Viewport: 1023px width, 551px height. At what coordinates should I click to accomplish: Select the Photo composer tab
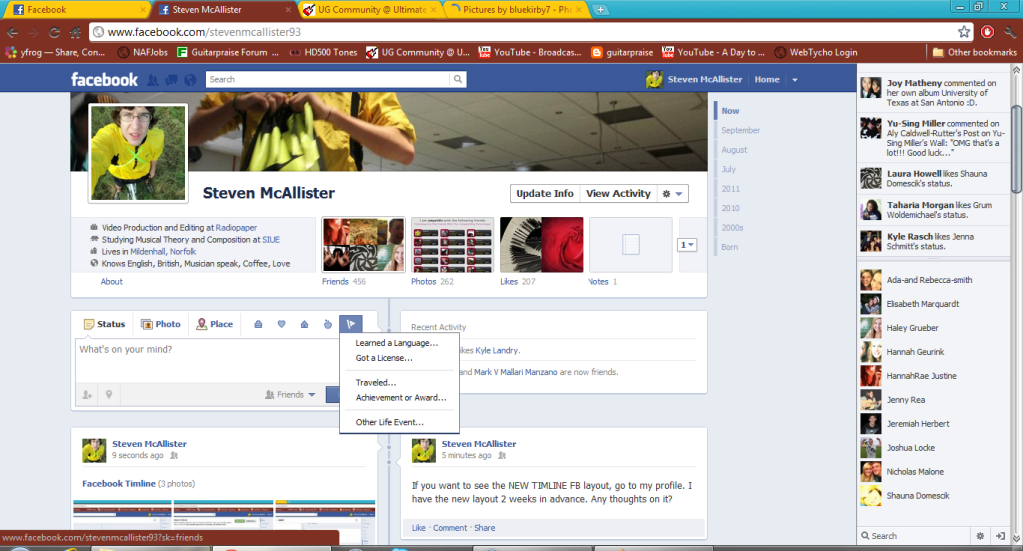161,324
